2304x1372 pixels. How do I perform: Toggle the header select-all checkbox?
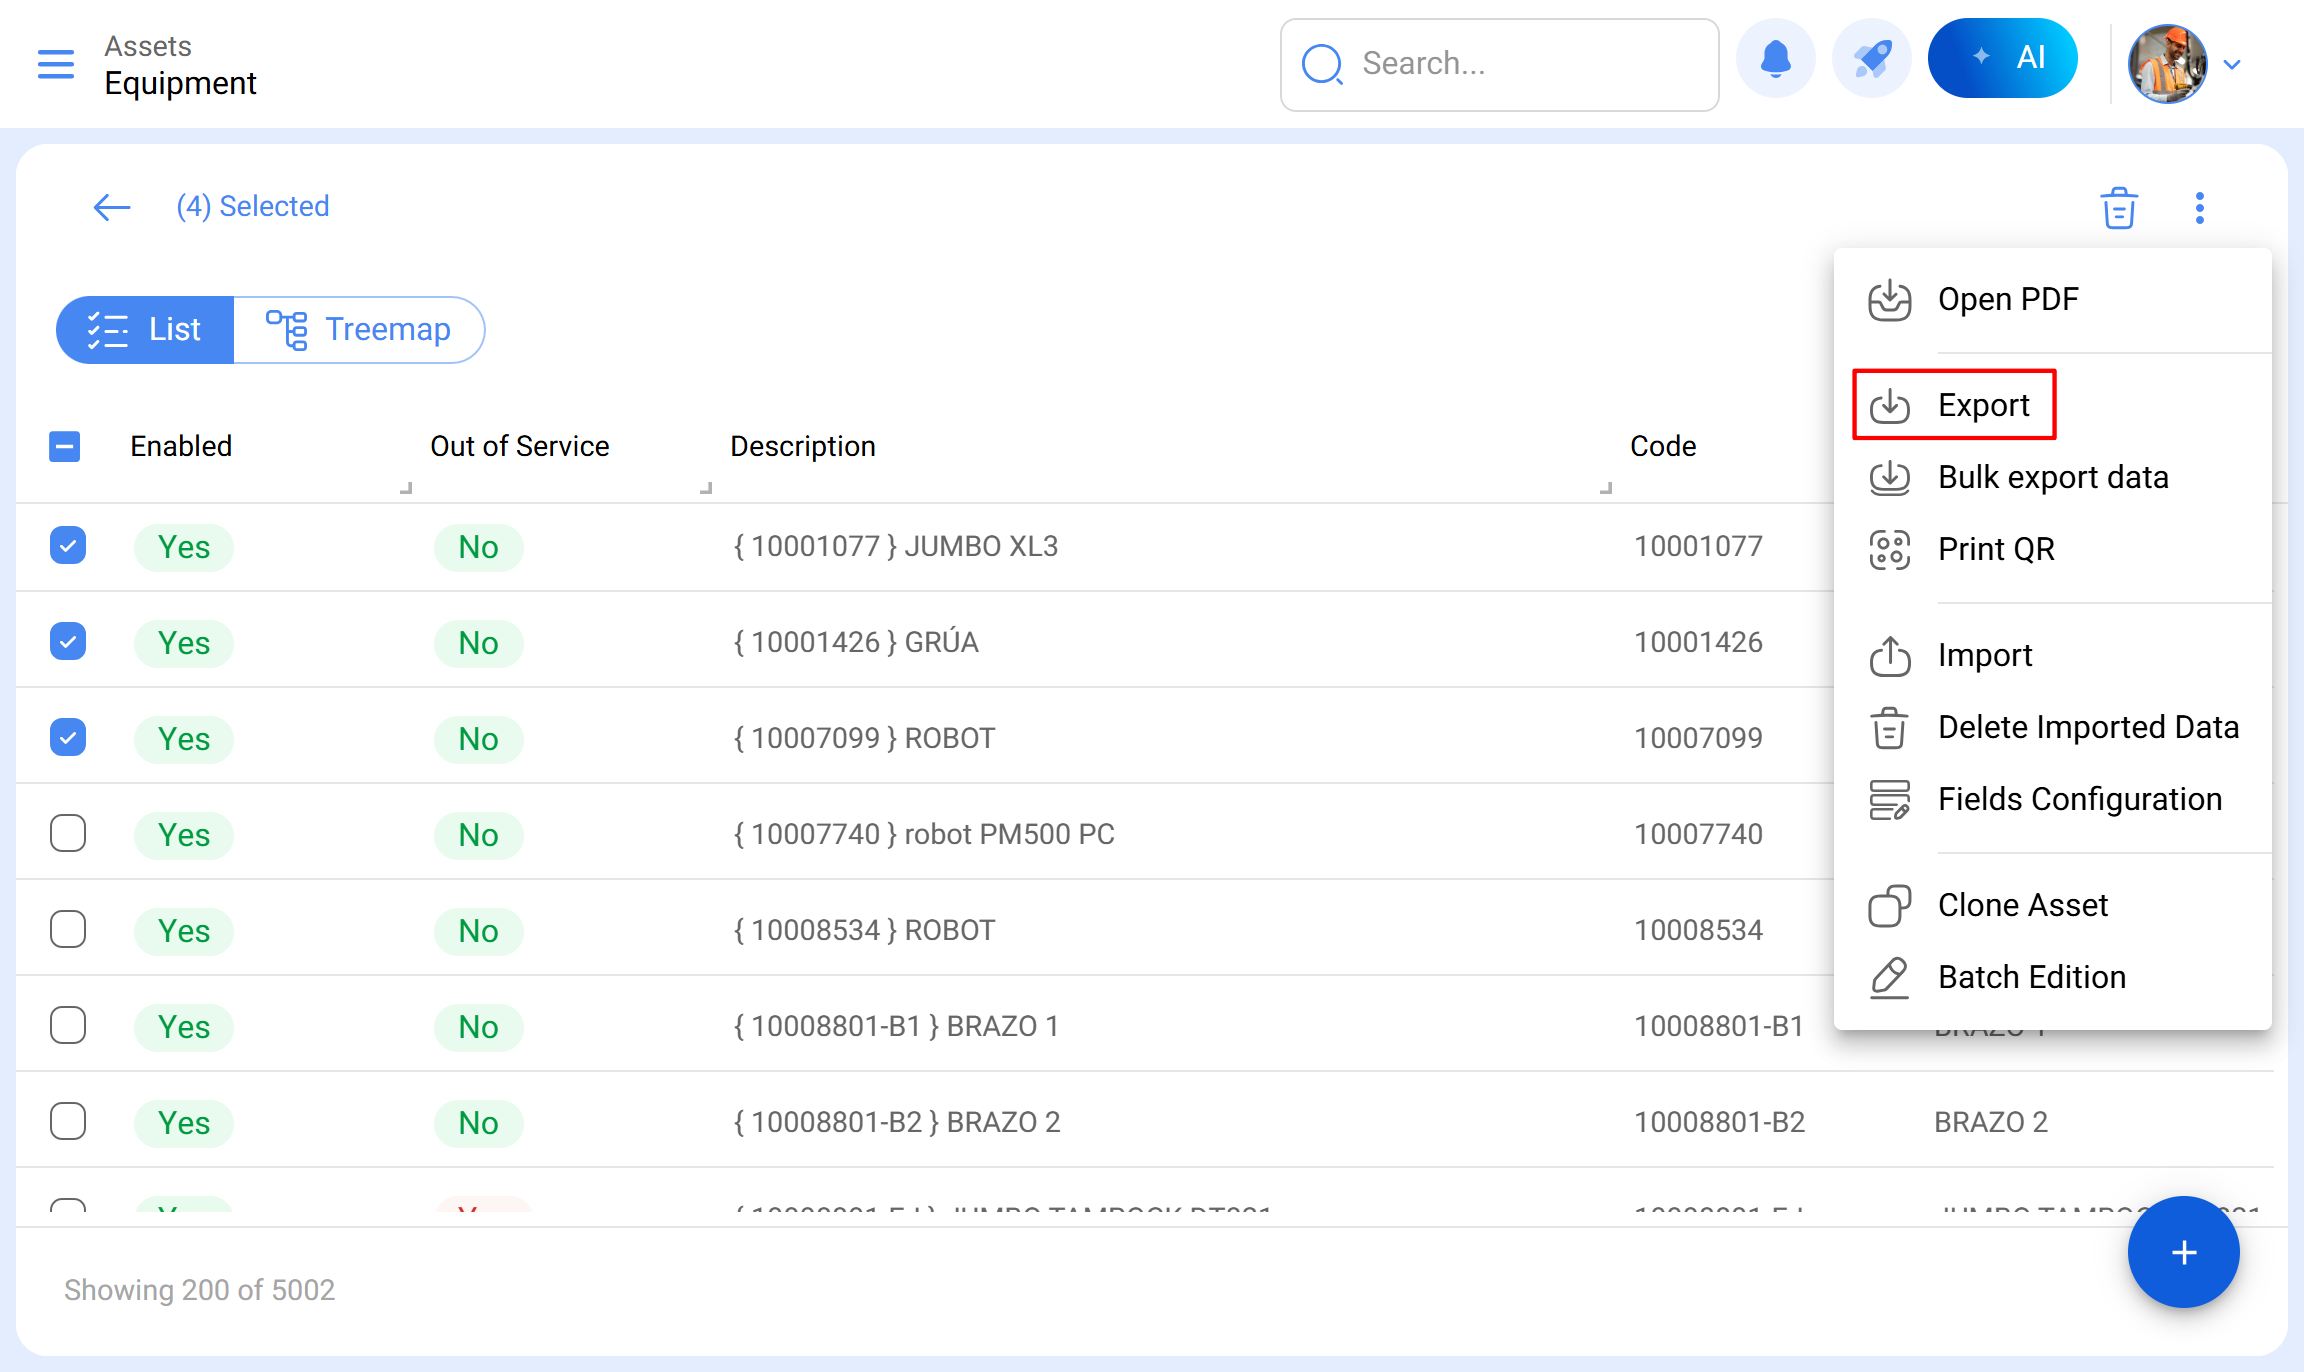click(x=65, y=446)
